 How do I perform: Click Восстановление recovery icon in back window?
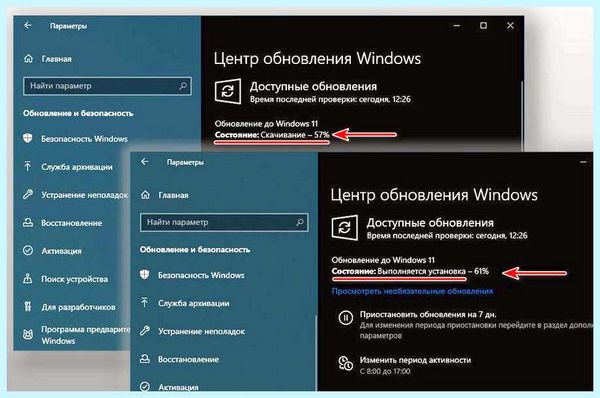(x=28, y=222)
